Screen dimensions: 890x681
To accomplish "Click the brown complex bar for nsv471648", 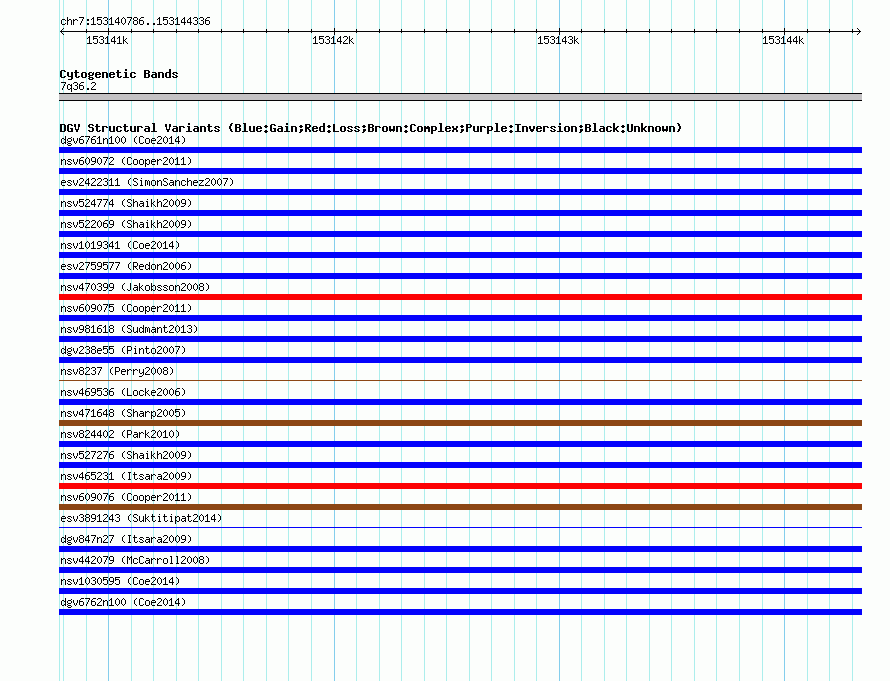I will 460,423.
